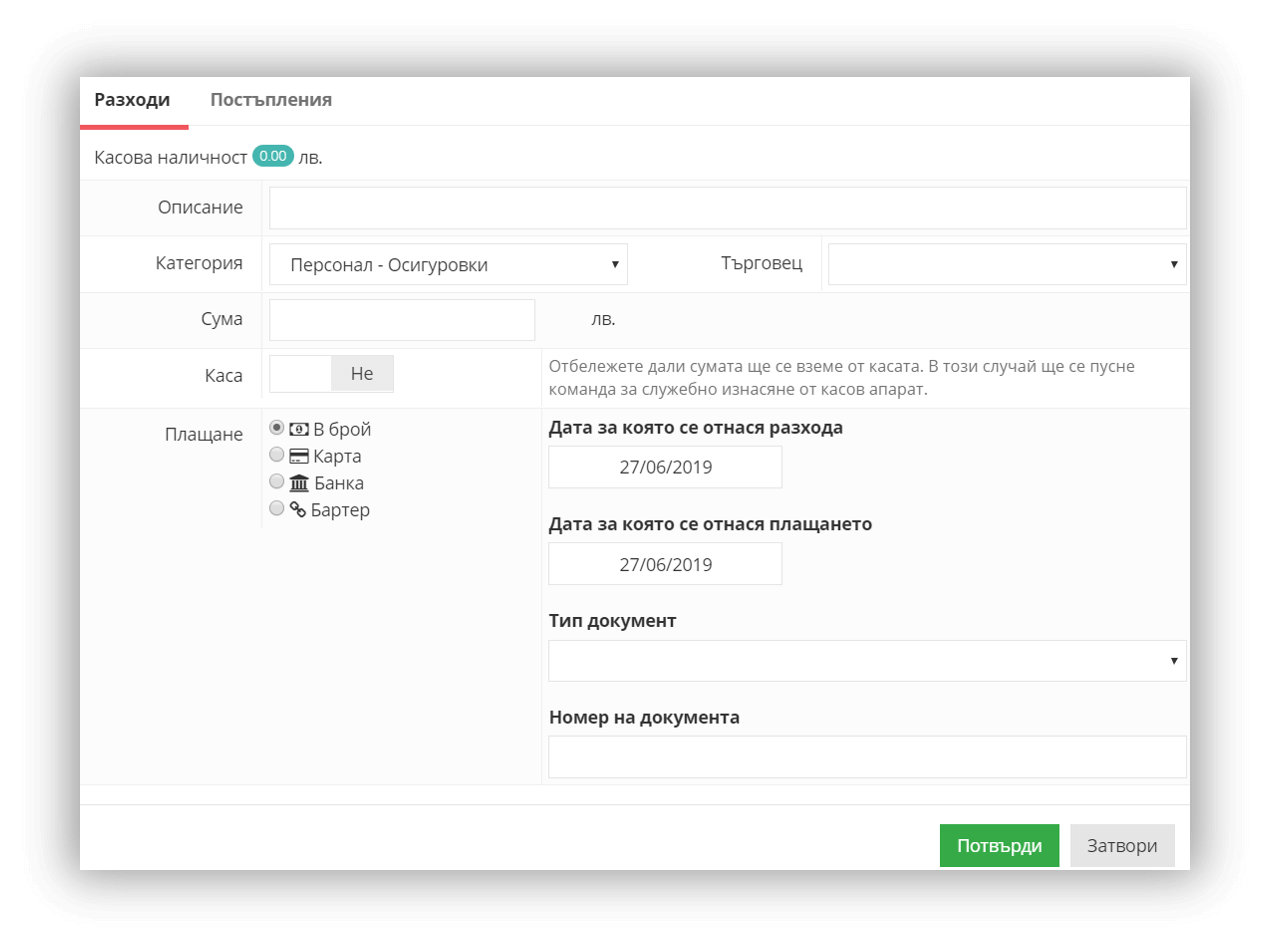Close the dialog with Затвори
This screenshot has height=947, width=1270.
point(1122,846)
